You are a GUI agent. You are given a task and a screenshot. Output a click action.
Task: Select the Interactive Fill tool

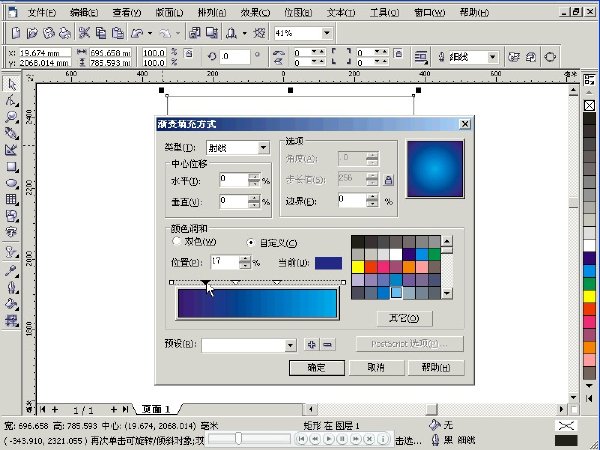click(11, 320)
